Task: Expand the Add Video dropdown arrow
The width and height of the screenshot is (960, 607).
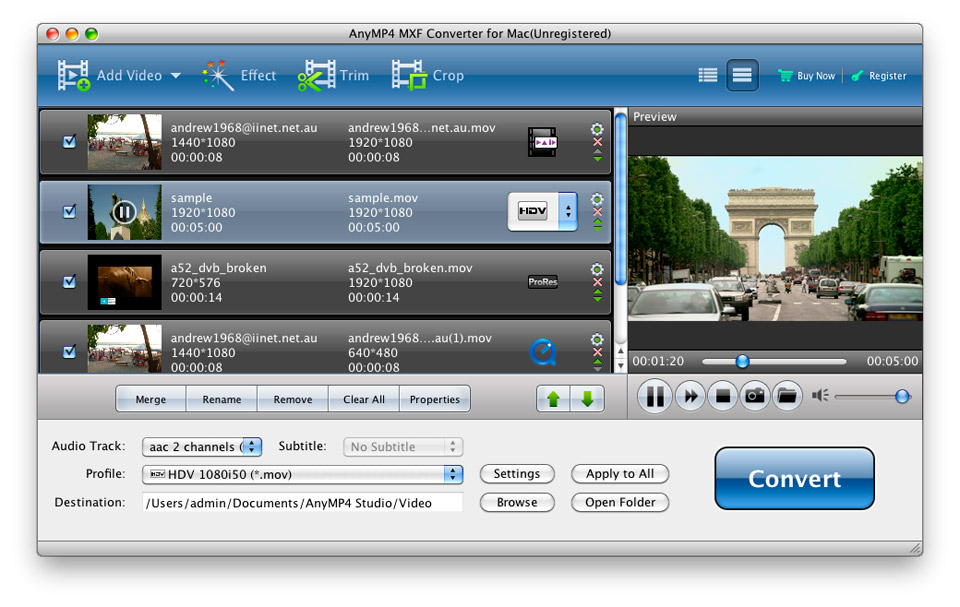Action: coord(176,76)
